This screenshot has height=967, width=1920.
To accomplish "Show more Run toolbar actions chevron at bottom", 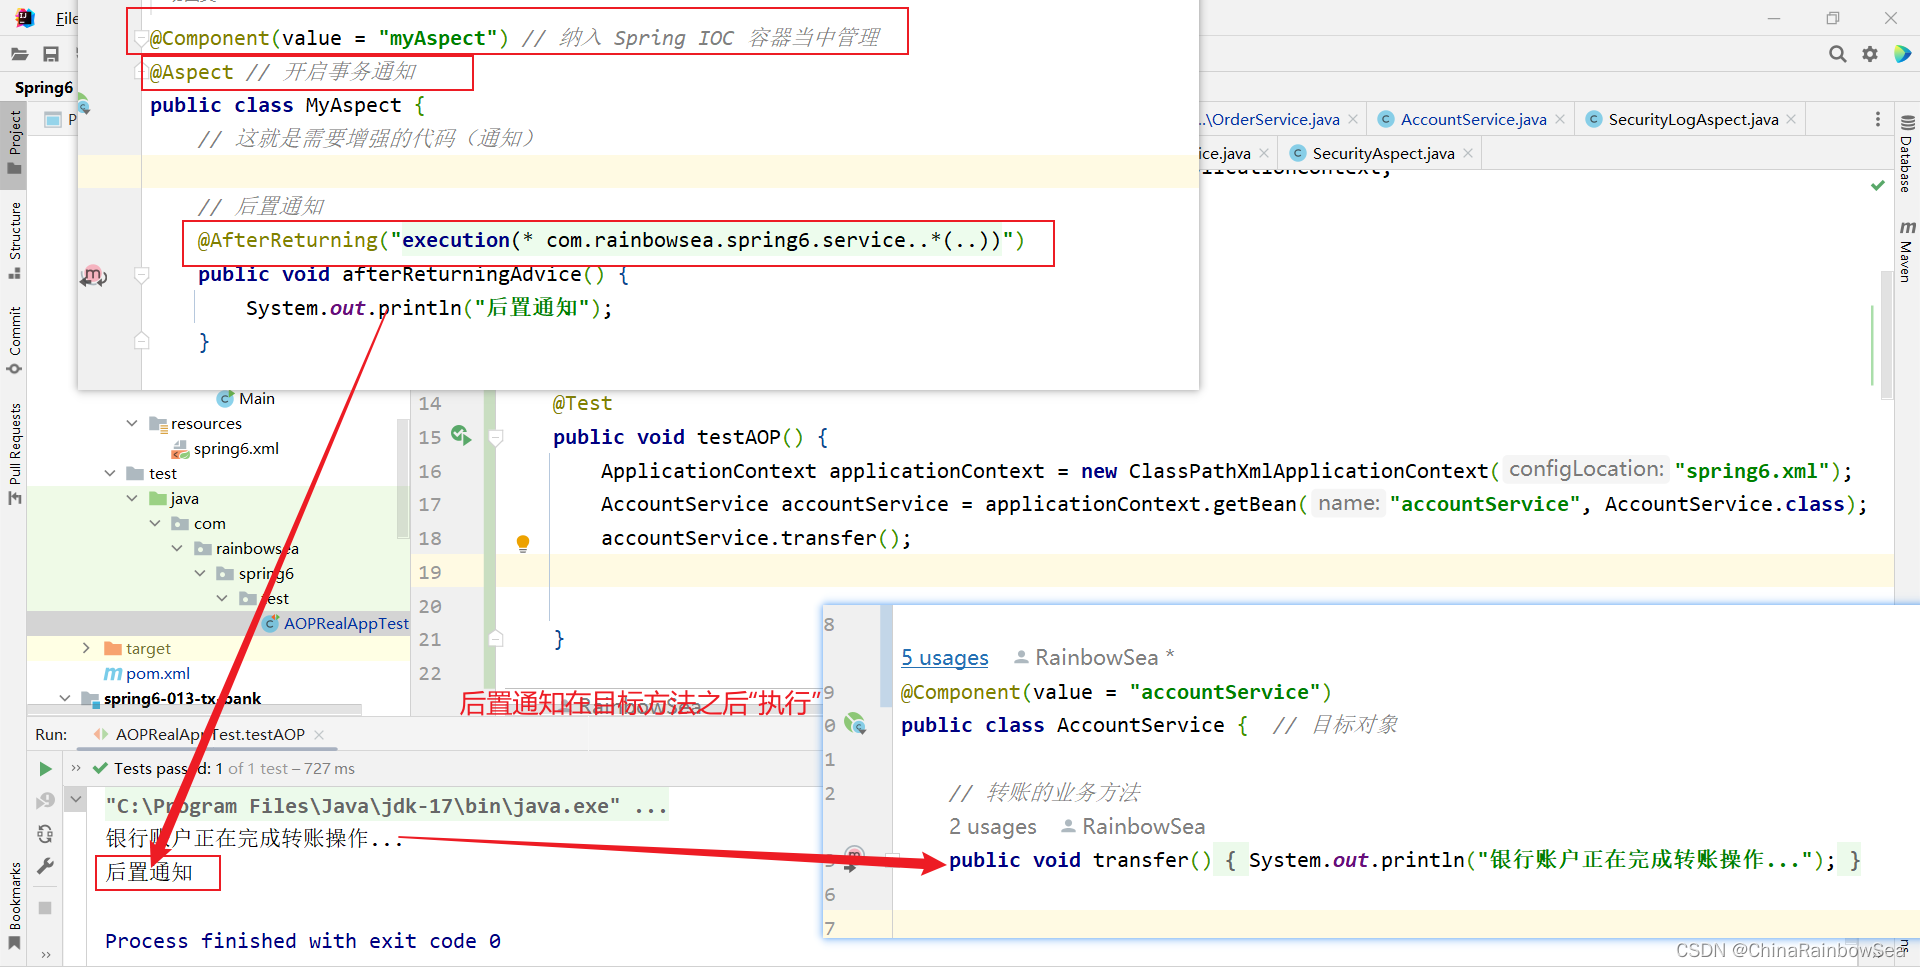I will 46,955.
